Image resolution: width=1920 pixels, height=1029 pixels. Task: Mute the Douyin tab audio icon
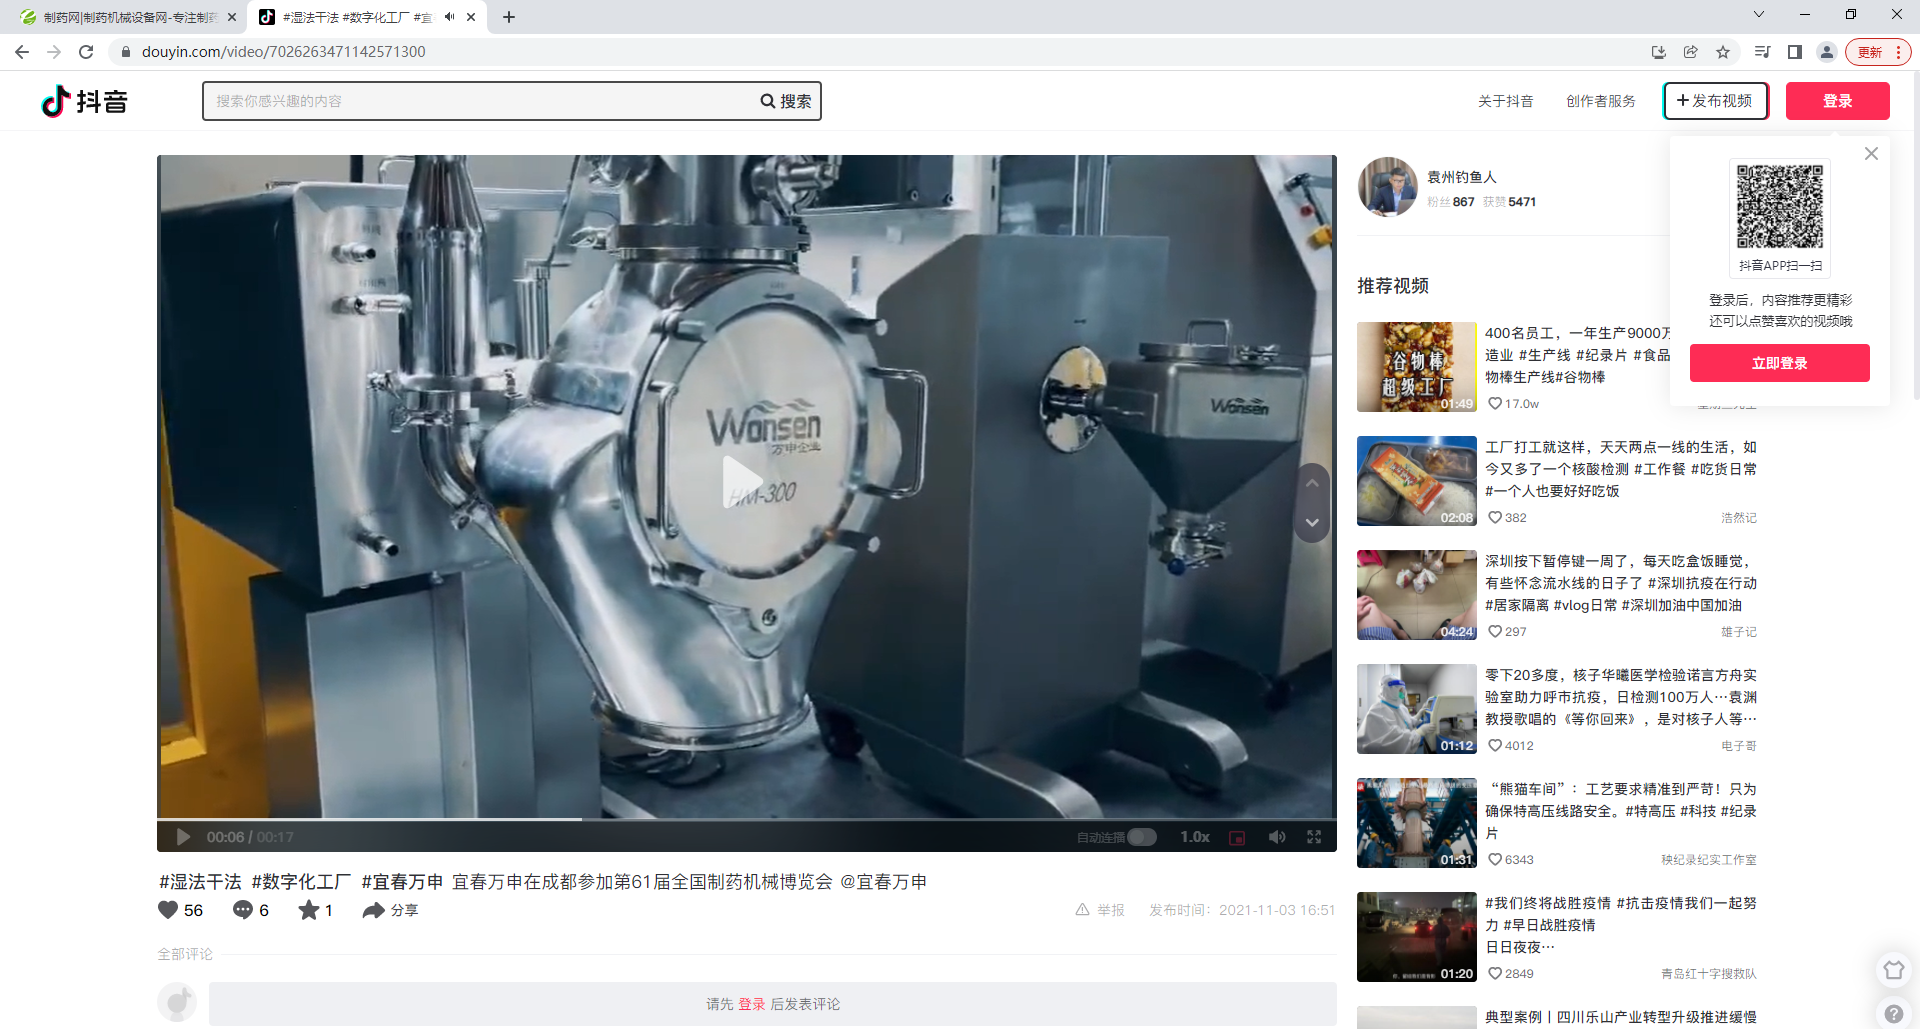coord(449,17)
